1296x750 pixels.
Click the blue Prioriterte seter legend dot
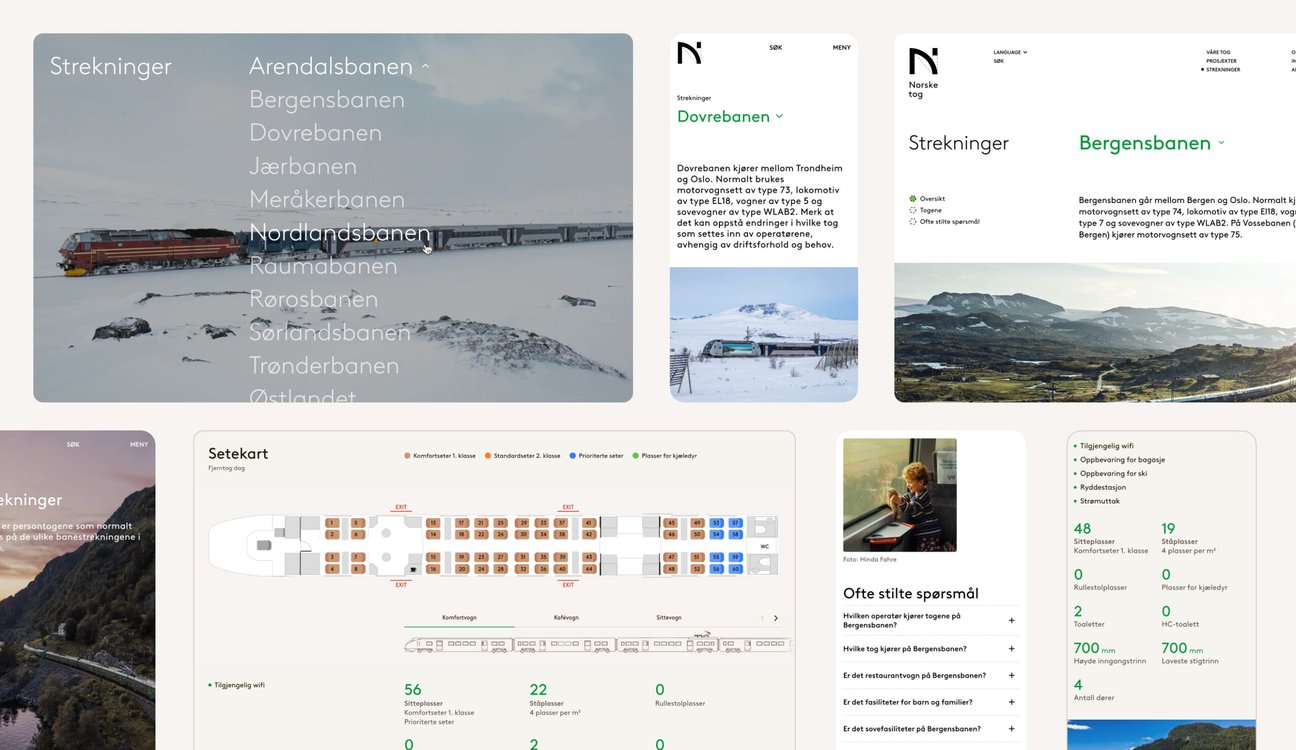(574, 456)
